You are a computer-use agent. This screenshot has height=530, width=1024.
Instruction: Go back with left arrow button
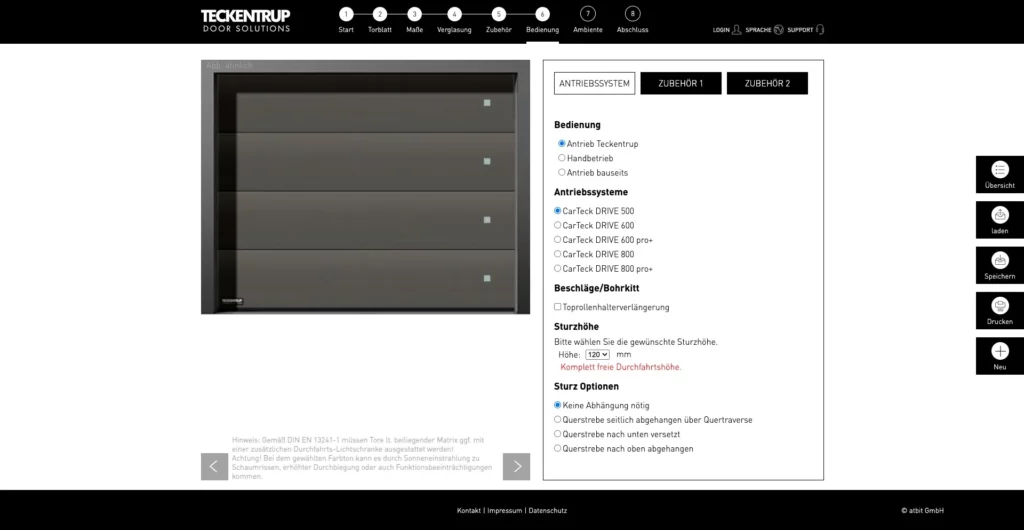tap(214, 467)
